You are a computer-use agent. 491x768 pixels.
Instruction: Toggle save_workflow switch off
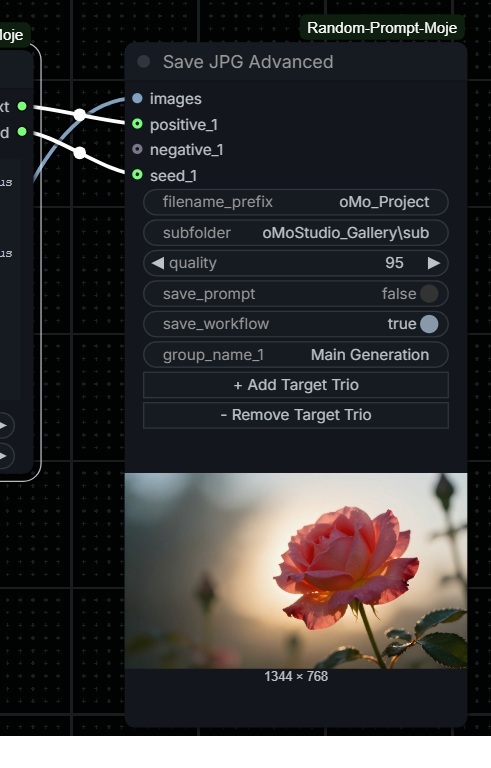pyautogui.click(x=429, y=324)
